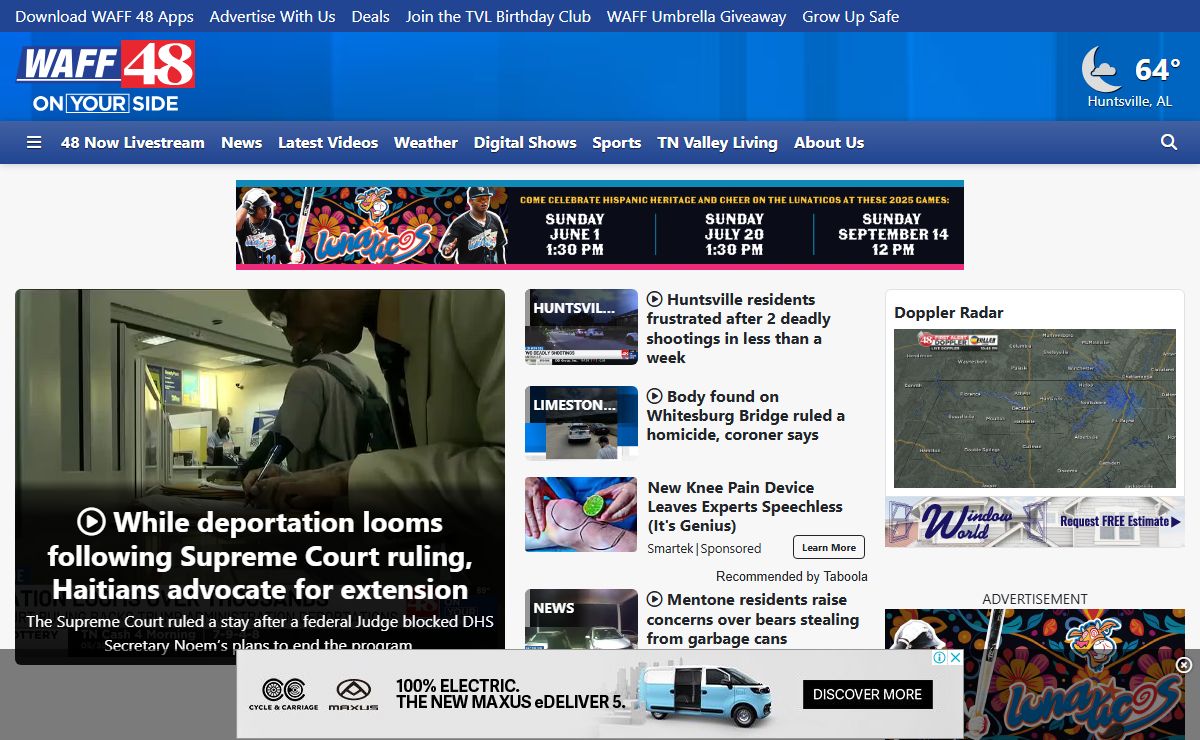This screenshot has width=1200, height=740.
Task: Close the bottom Maxus ad
Action: pyautogui.click(x=1184, y=665)
